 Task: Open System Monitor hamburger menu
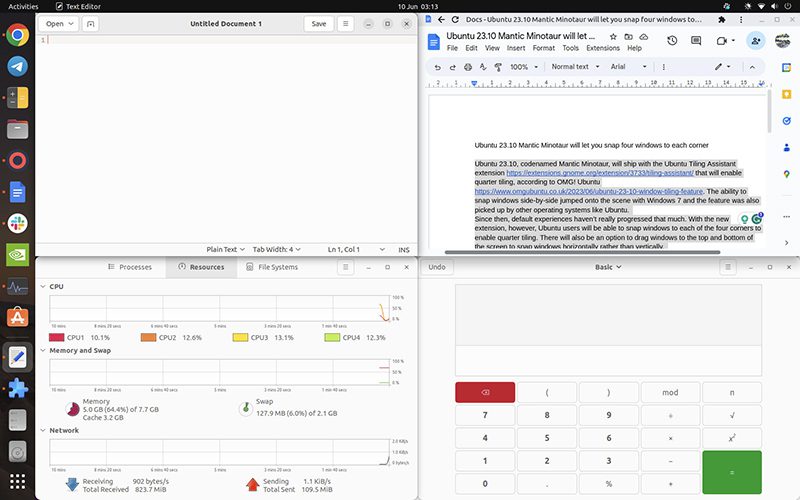[345, 267]
